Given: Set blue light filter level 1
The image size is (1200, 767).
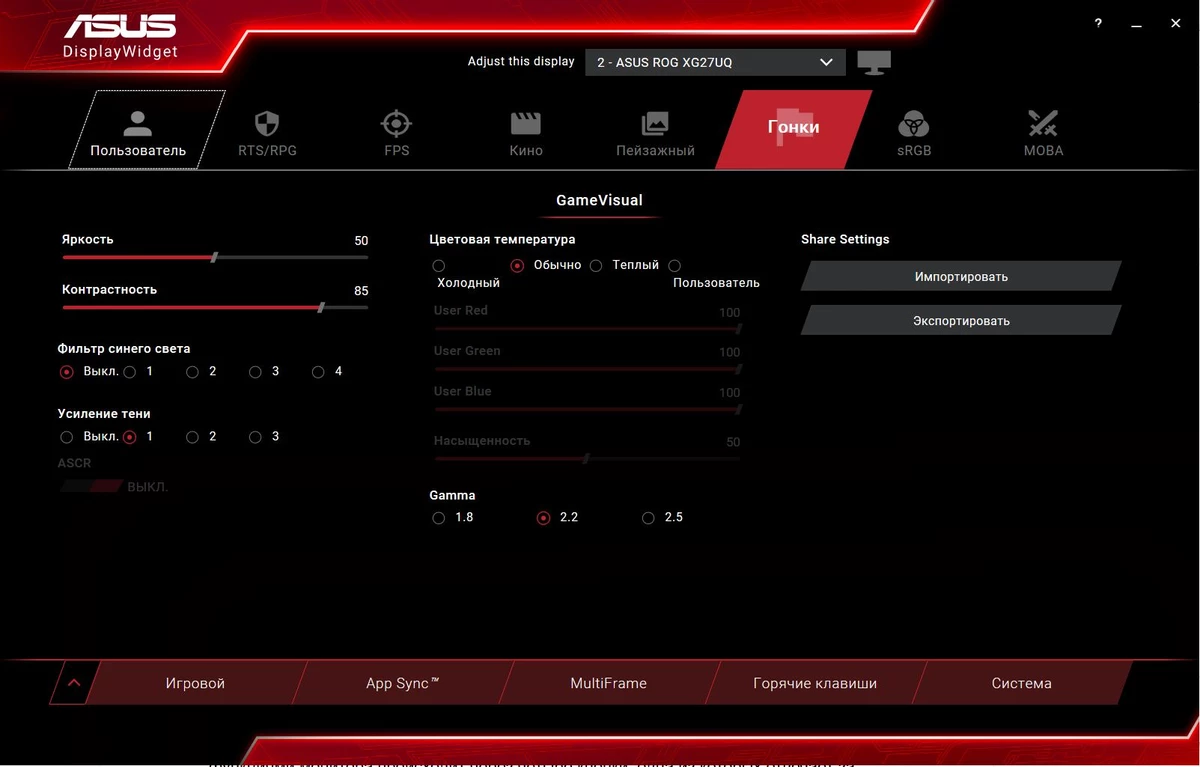Looking at the screenshot, I should [x=130, y=372].
